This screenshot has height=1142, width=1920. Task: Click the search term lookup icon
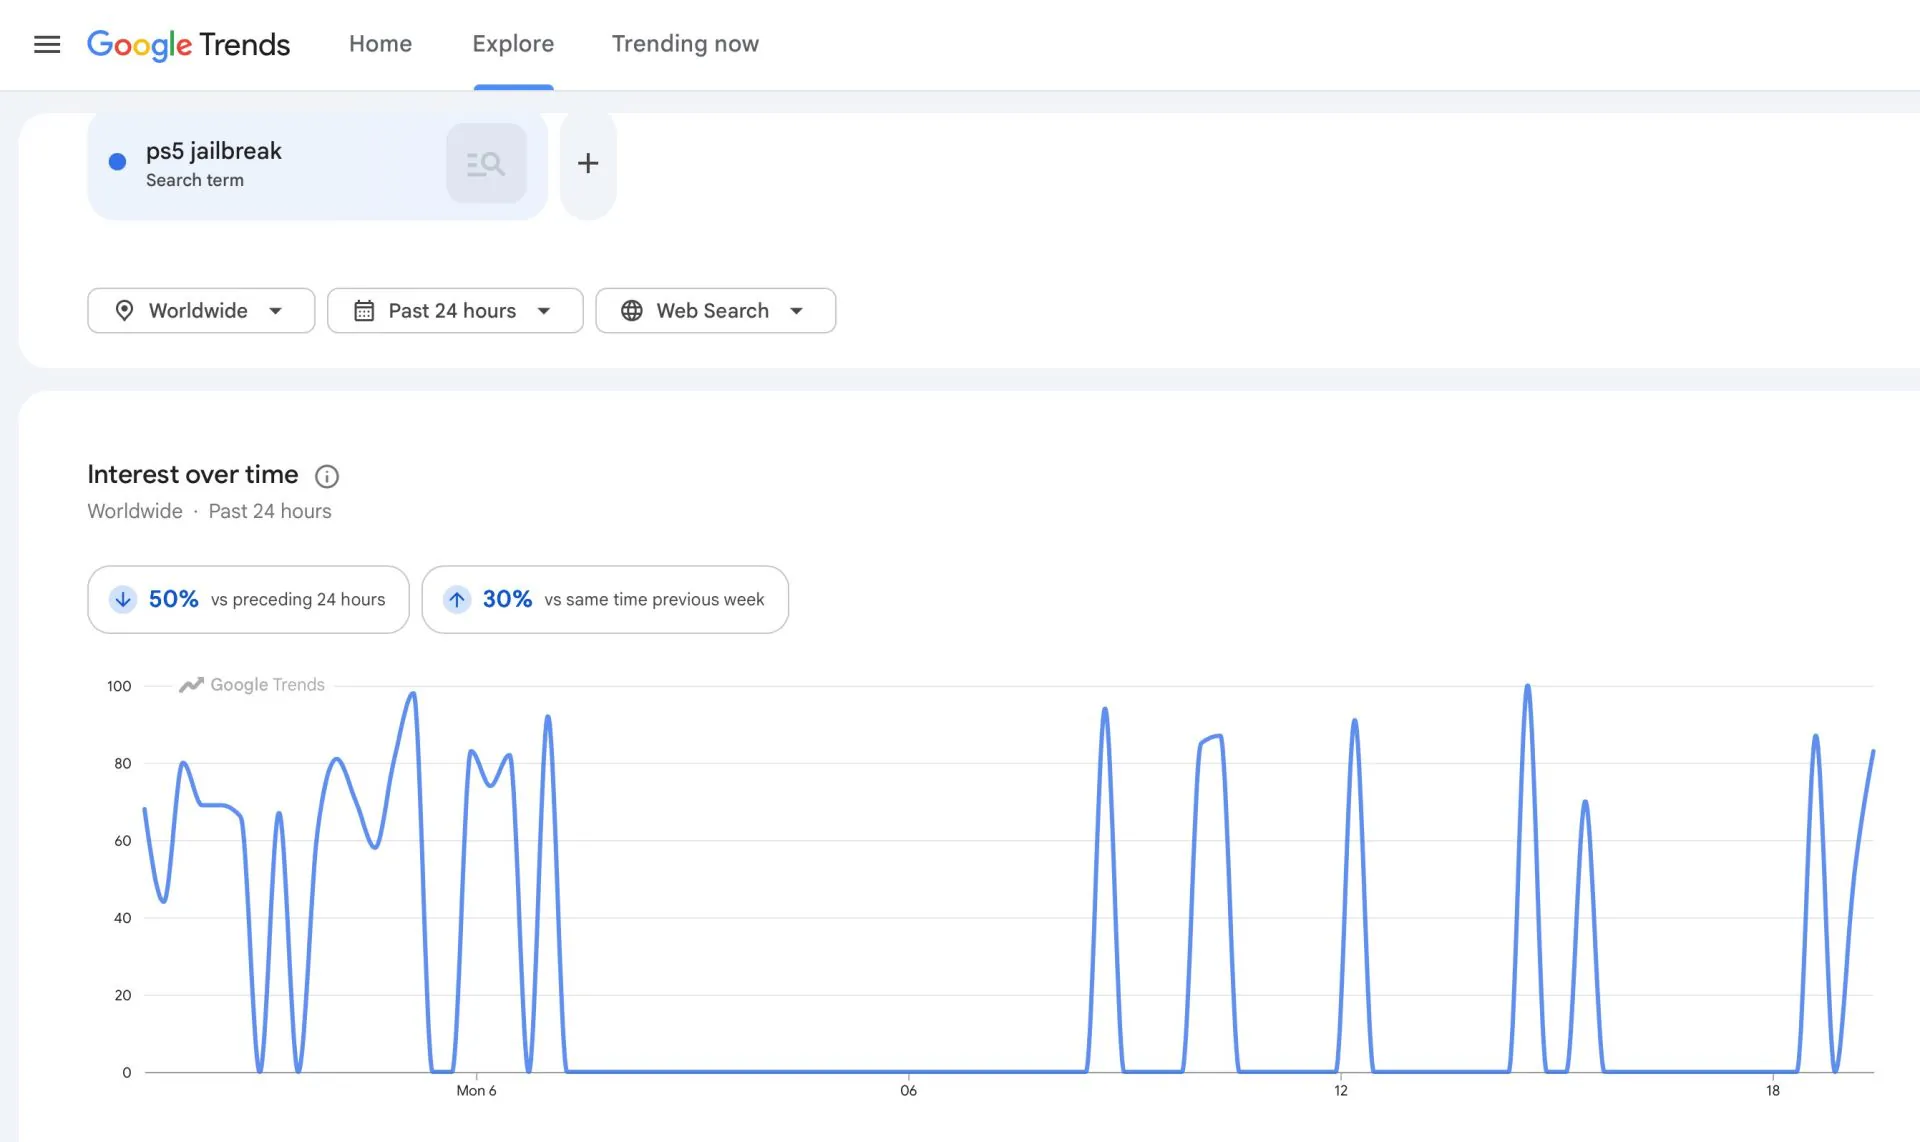click(486, 163)
